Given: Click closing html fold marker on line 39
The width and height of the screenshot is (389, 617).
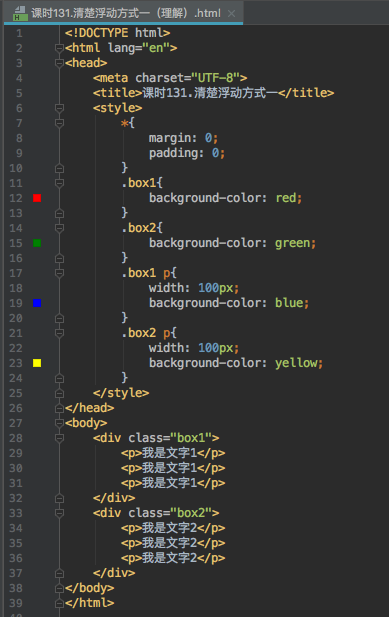Looking at the screenshot, I should [59, 603].
